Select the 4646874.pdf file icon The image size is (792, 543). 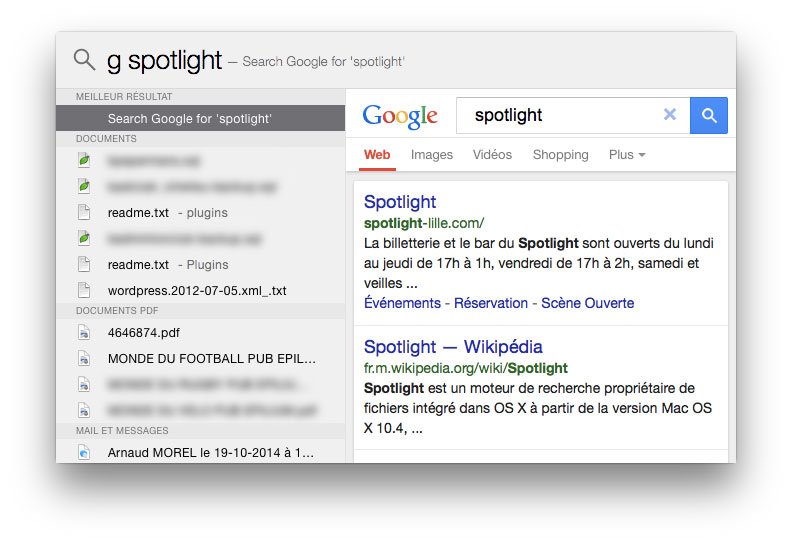(x=84, y=332)
